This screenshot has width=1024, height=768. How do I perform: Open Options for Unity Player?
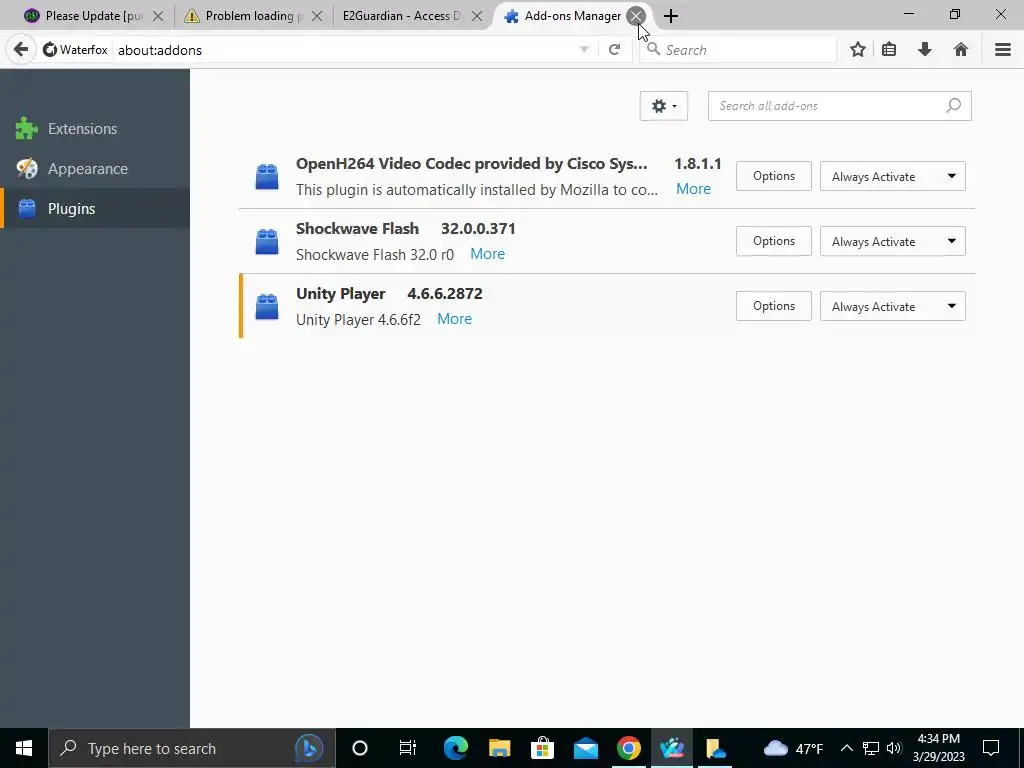click(x=774, y=306)
